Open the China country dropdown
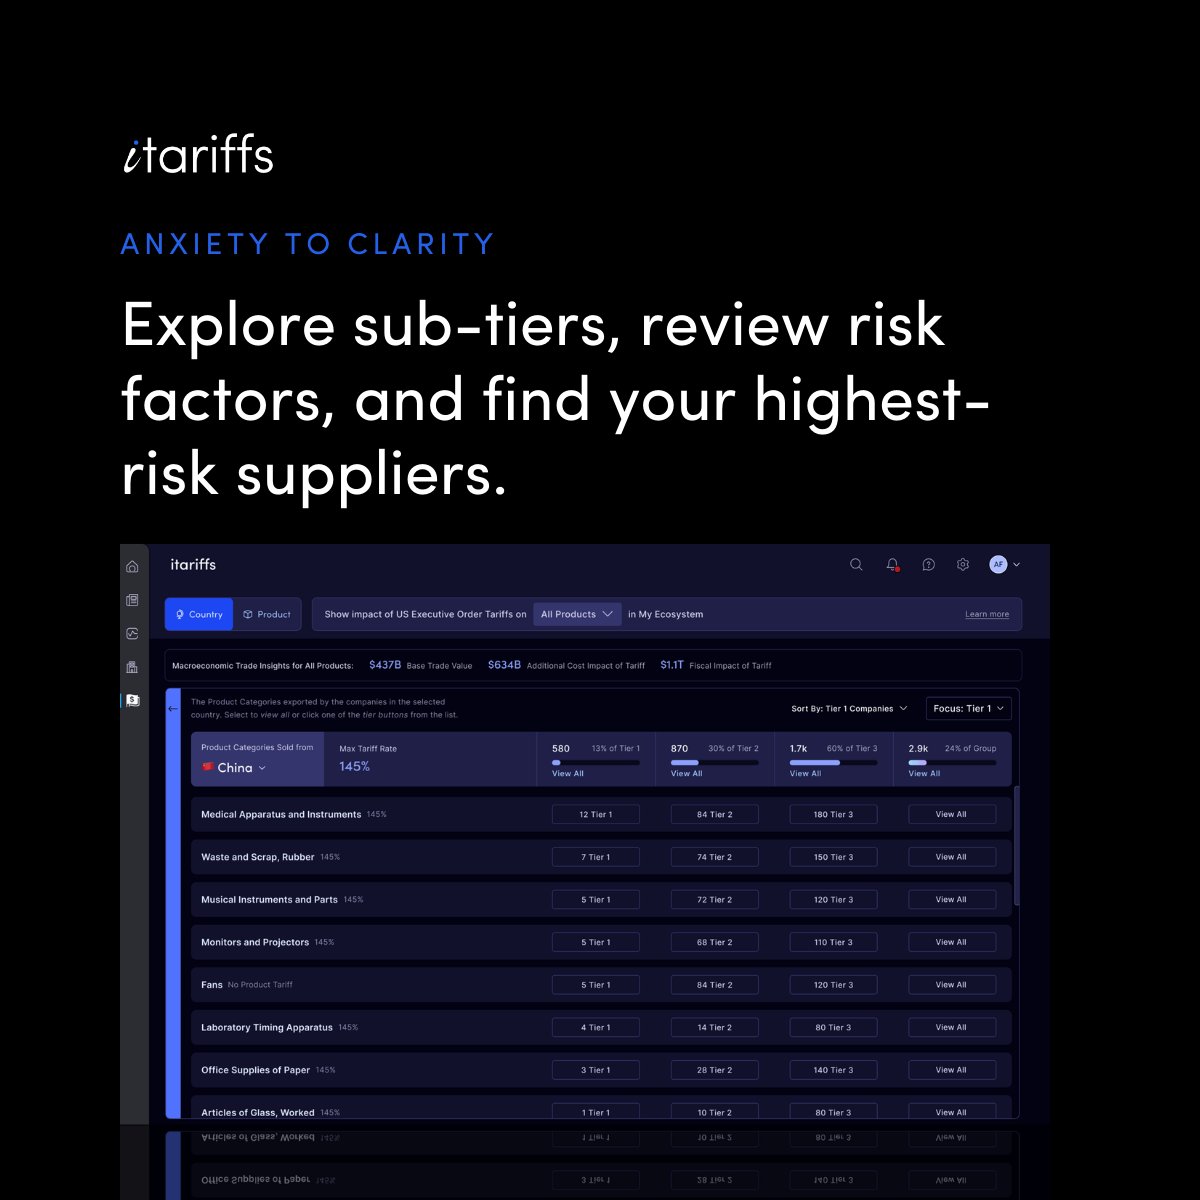Image resolution: width=1200 pixels, height=1200 pixels. [235, 768]
